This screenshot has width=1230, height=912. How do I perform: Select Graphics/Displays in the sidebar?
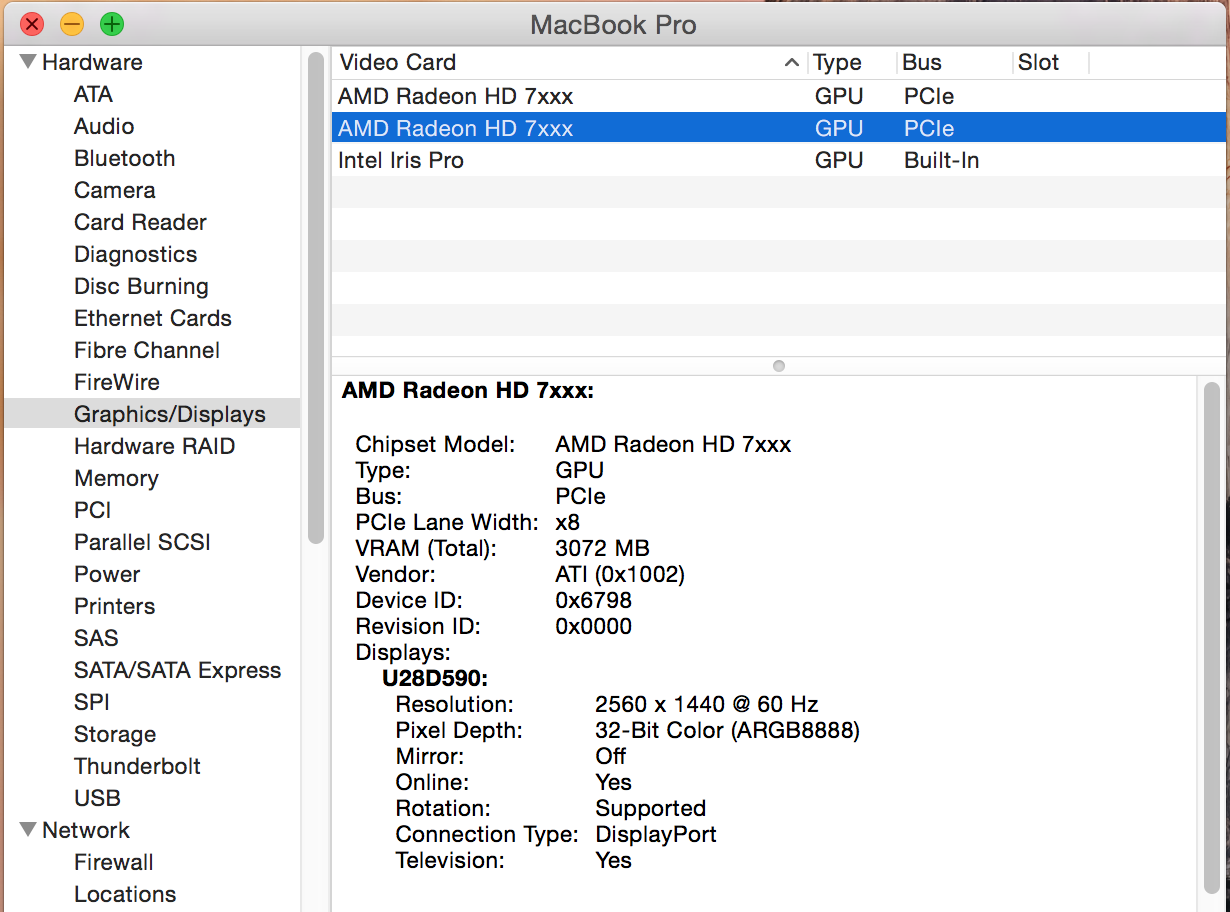tap(152, 414)
